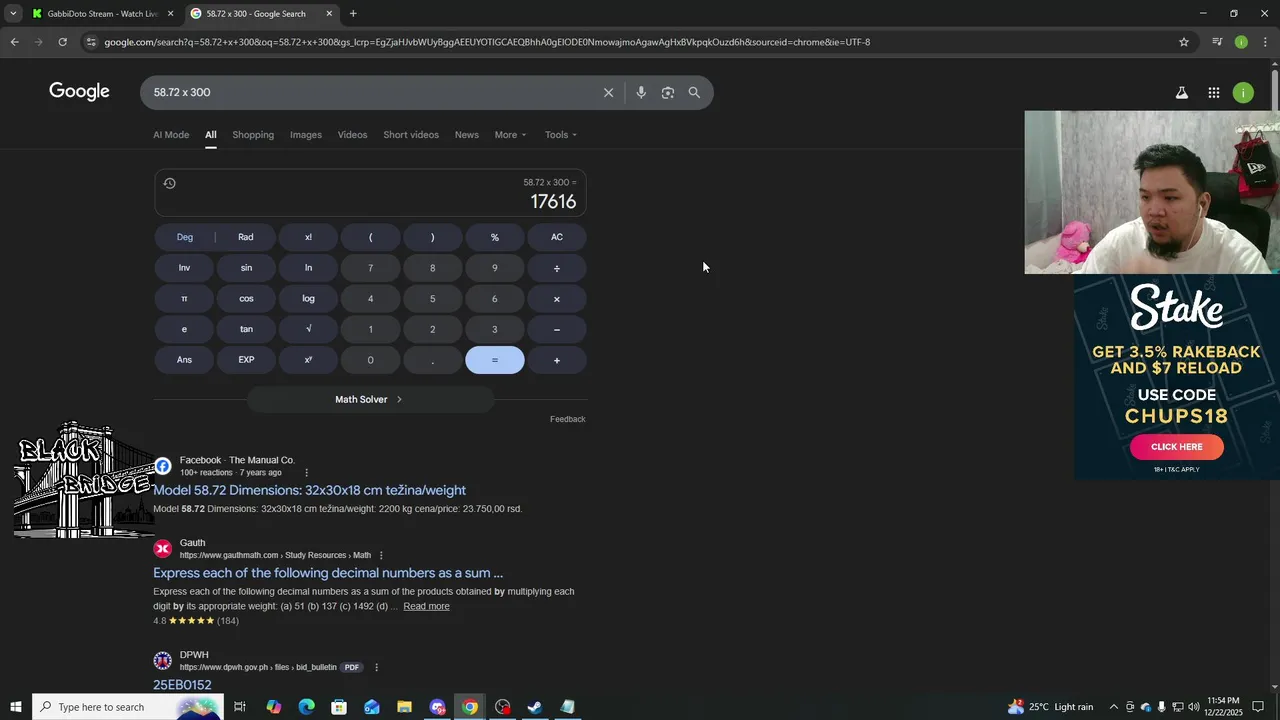Open the 25EB0152 DPWH result
The height and width of the screenshot is (720, 1280).
[x=182, y=685]
